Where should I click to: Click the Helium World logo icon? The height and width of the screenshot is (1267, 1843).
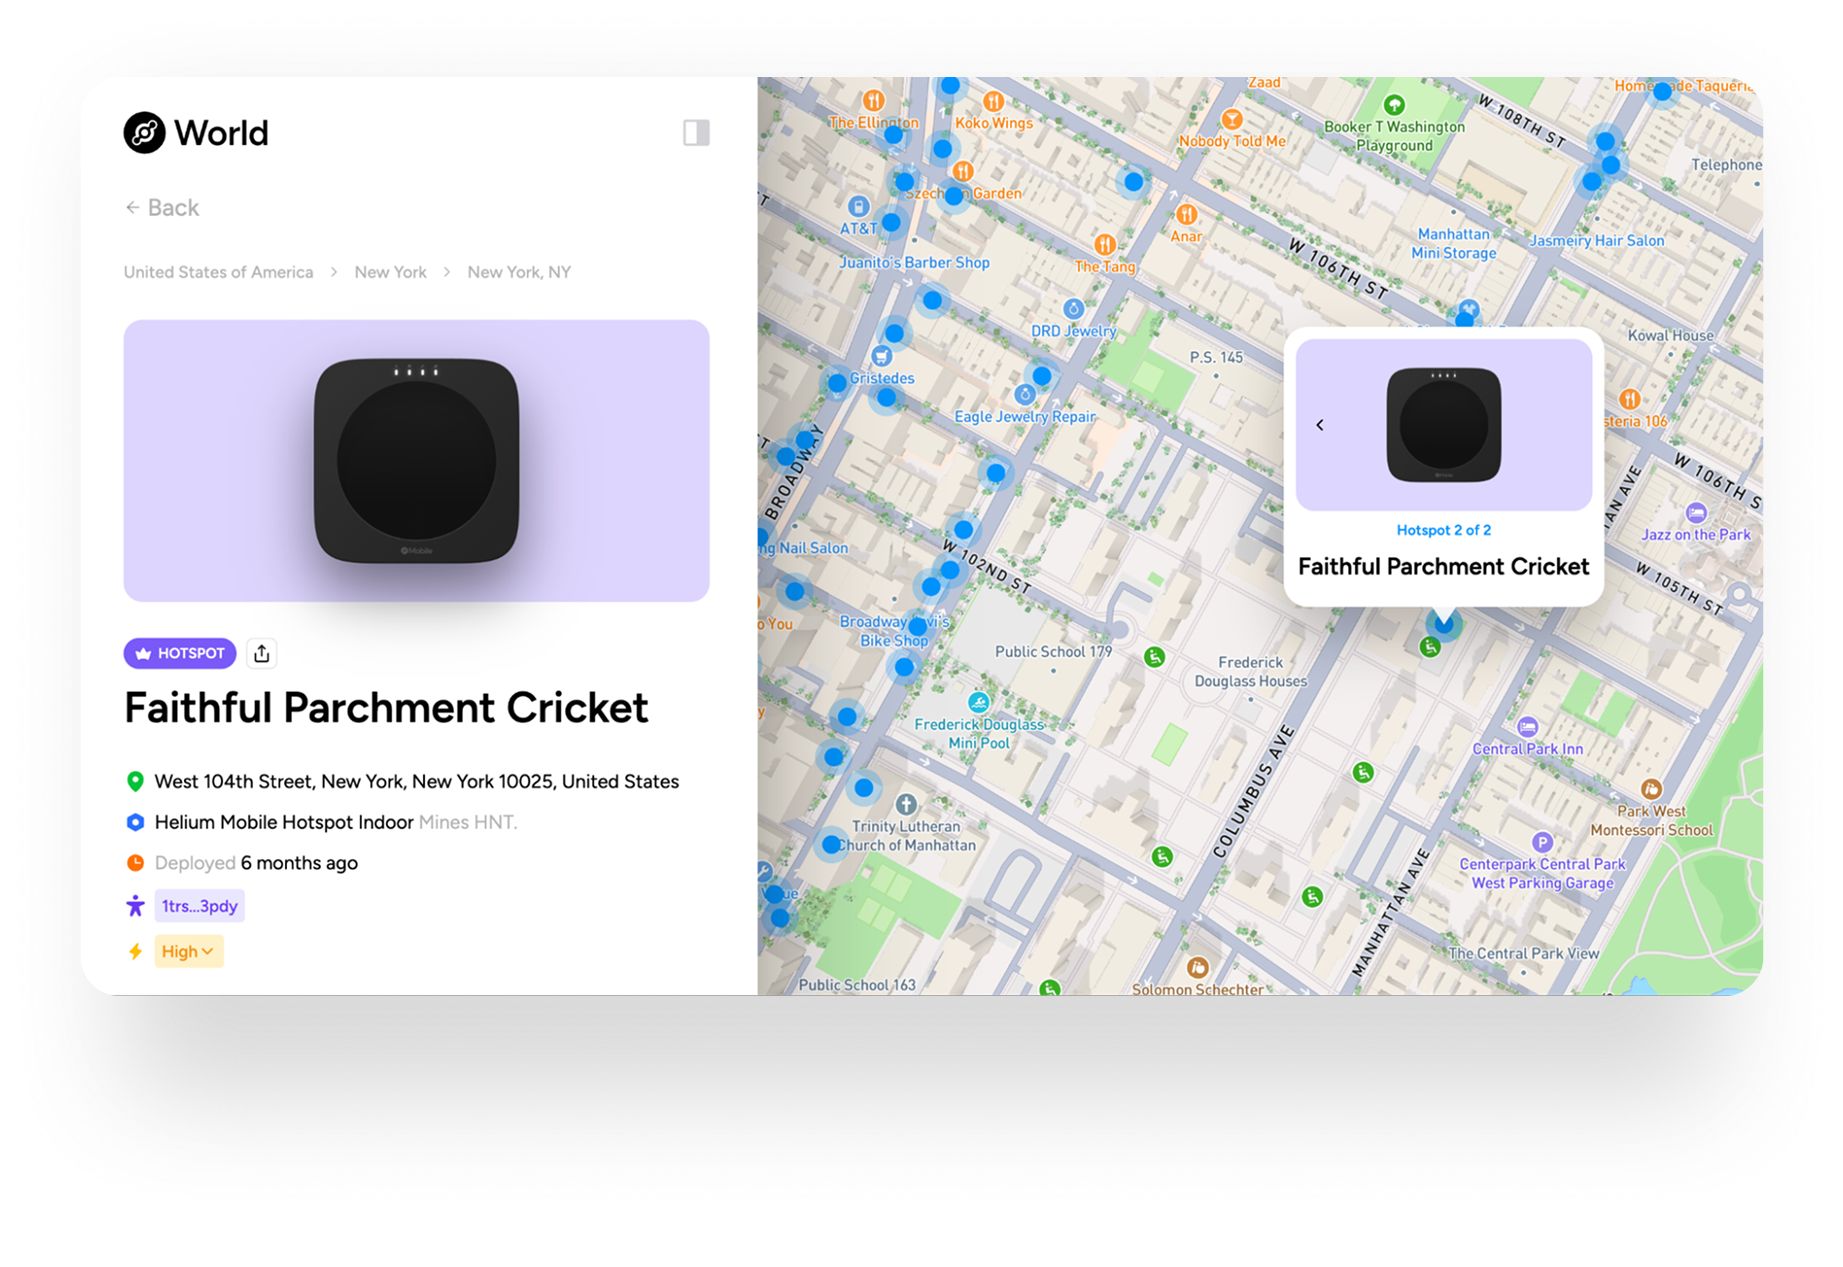144,132
